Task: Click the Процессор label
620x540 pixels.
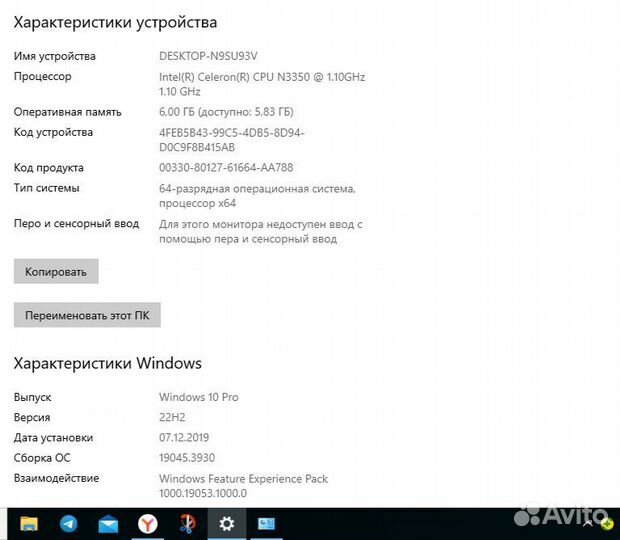Action: coord(43,76)
